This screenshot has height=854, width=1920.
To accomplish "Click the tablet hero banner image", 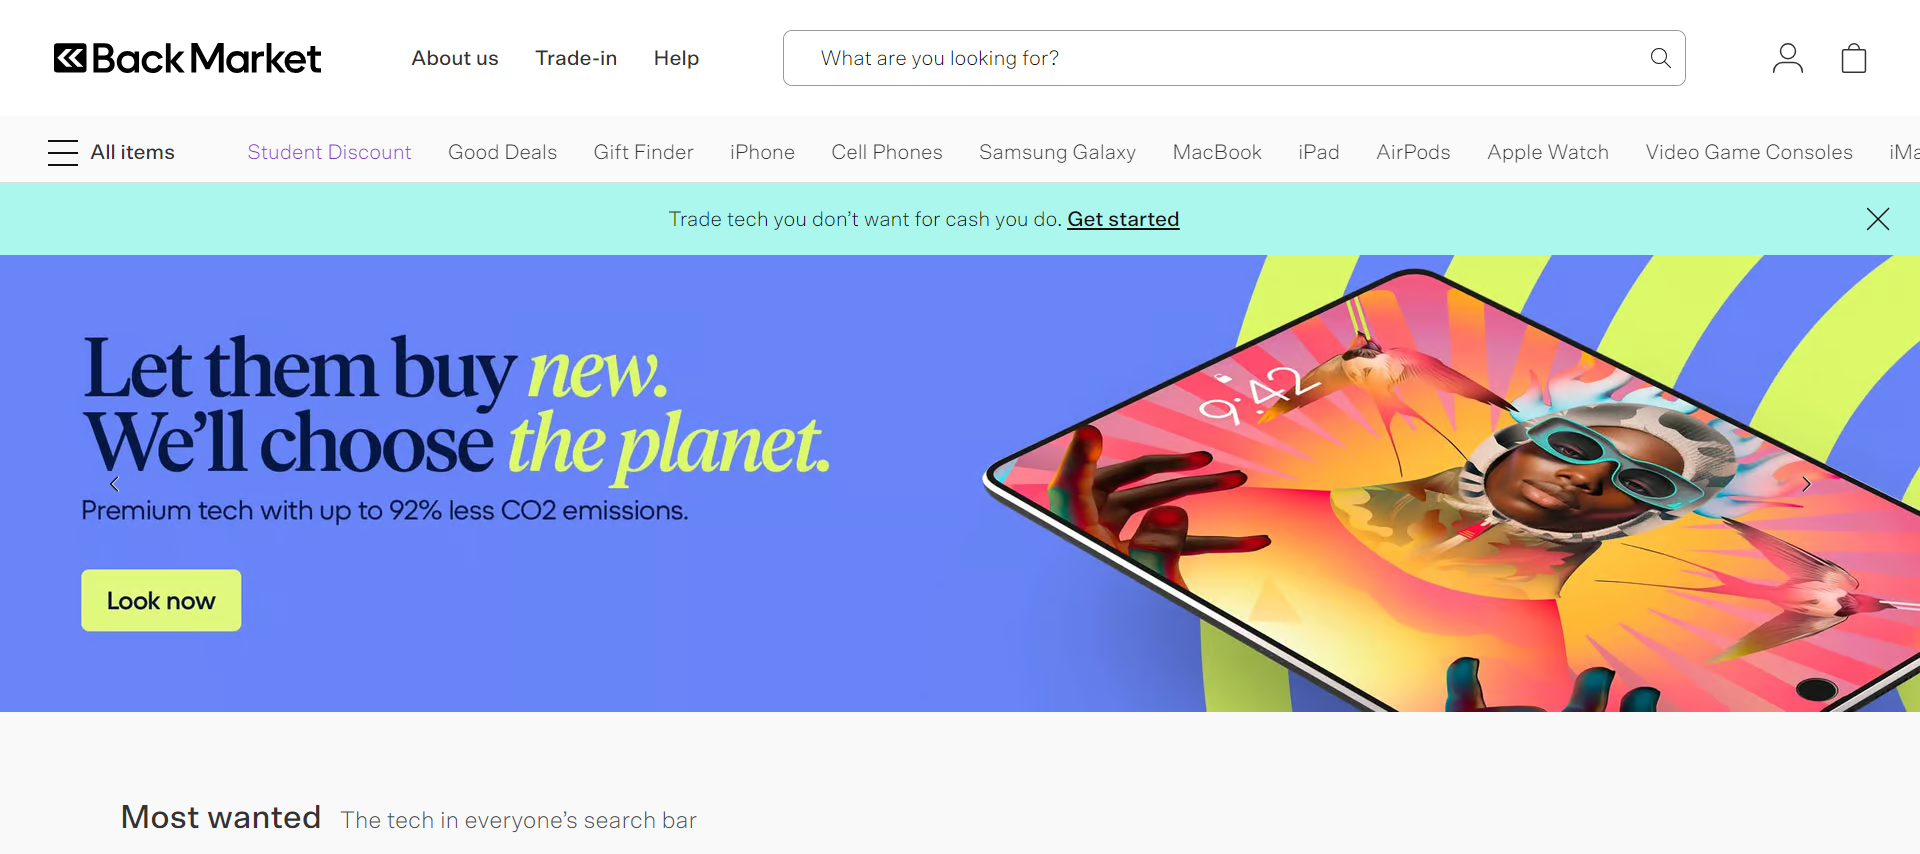I will (x=1450, y=490).
